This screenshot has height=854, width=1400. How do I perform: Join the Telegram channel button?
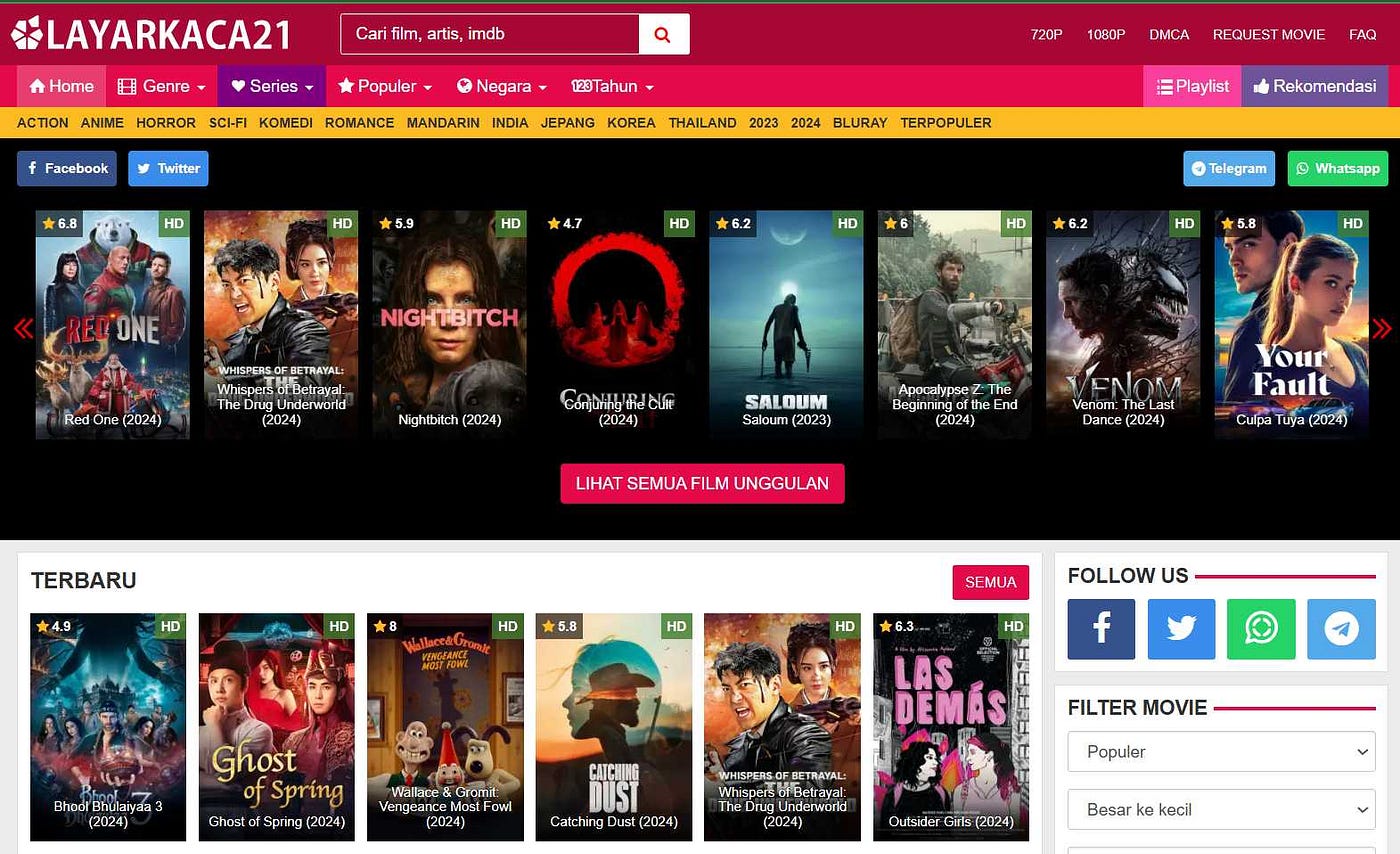1229,168
